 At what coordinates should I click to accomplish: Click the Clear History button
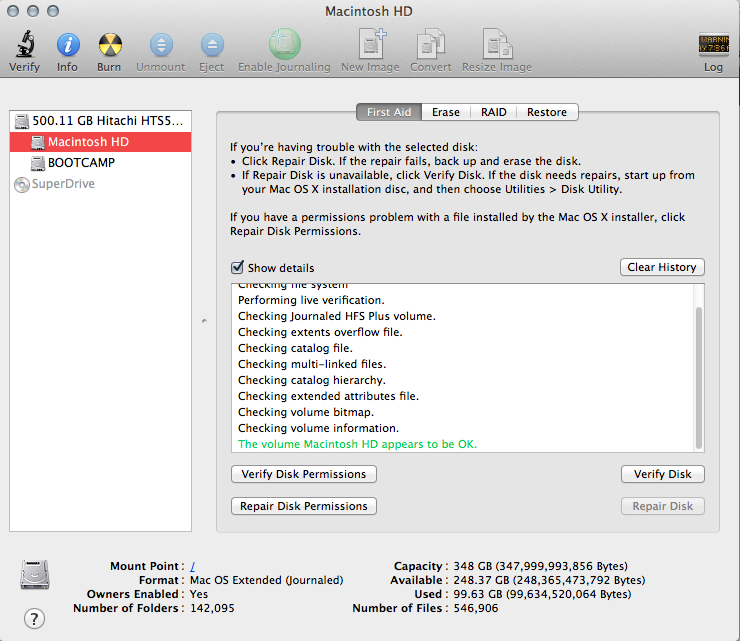pos(662,267)
